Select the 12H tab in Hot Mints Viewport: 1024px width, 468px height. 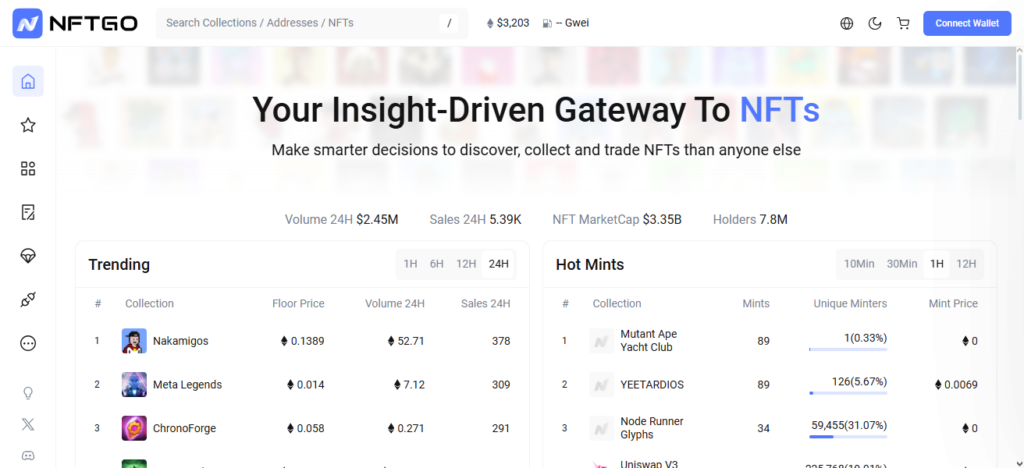pos(967,264)
